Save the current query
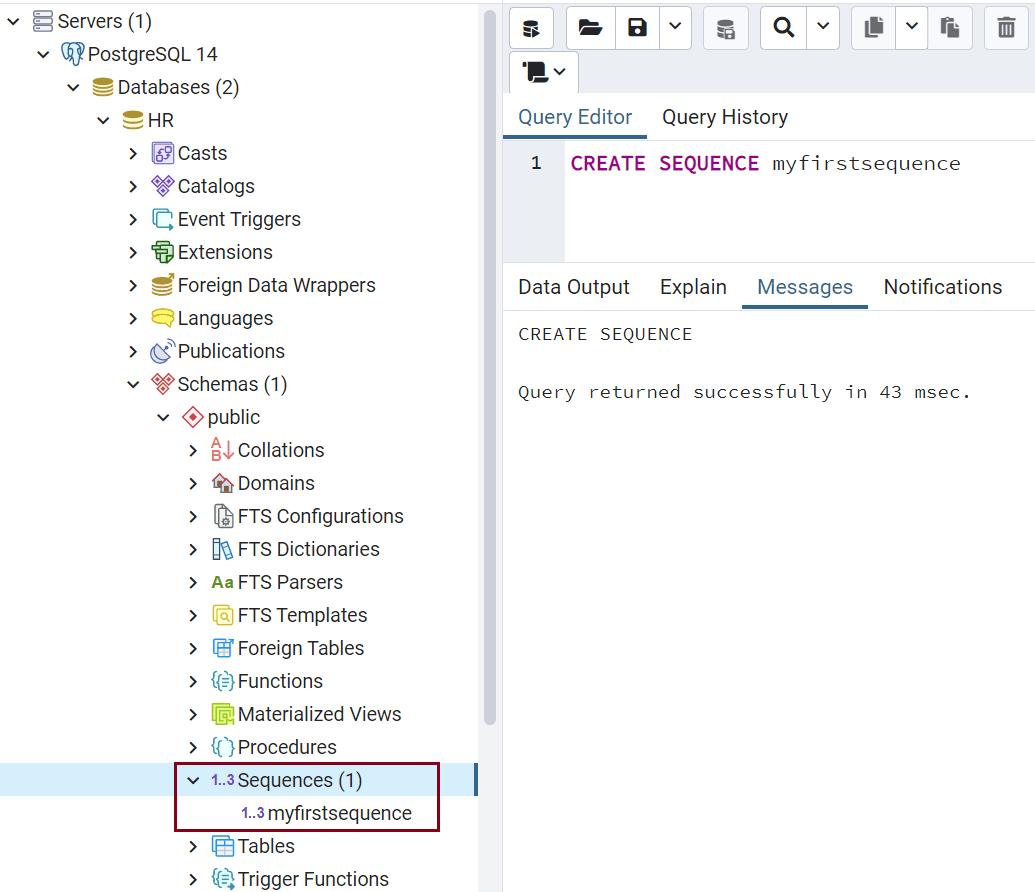1035x892 pixels. (637, 27)
